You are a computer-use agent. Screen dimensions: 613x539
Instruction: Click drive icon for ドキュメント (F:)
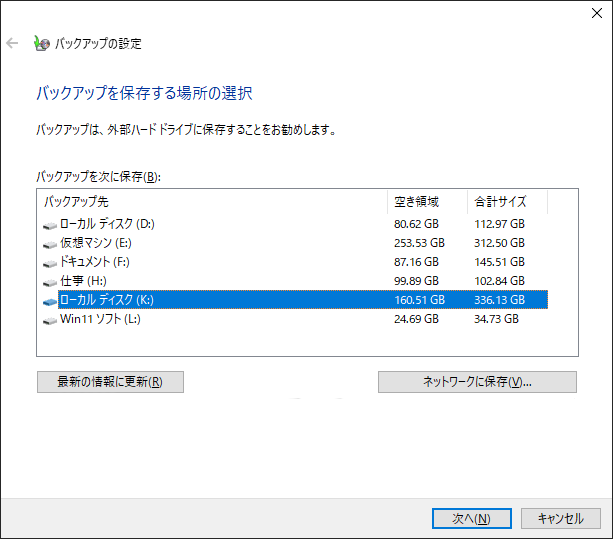click(50, 263)
